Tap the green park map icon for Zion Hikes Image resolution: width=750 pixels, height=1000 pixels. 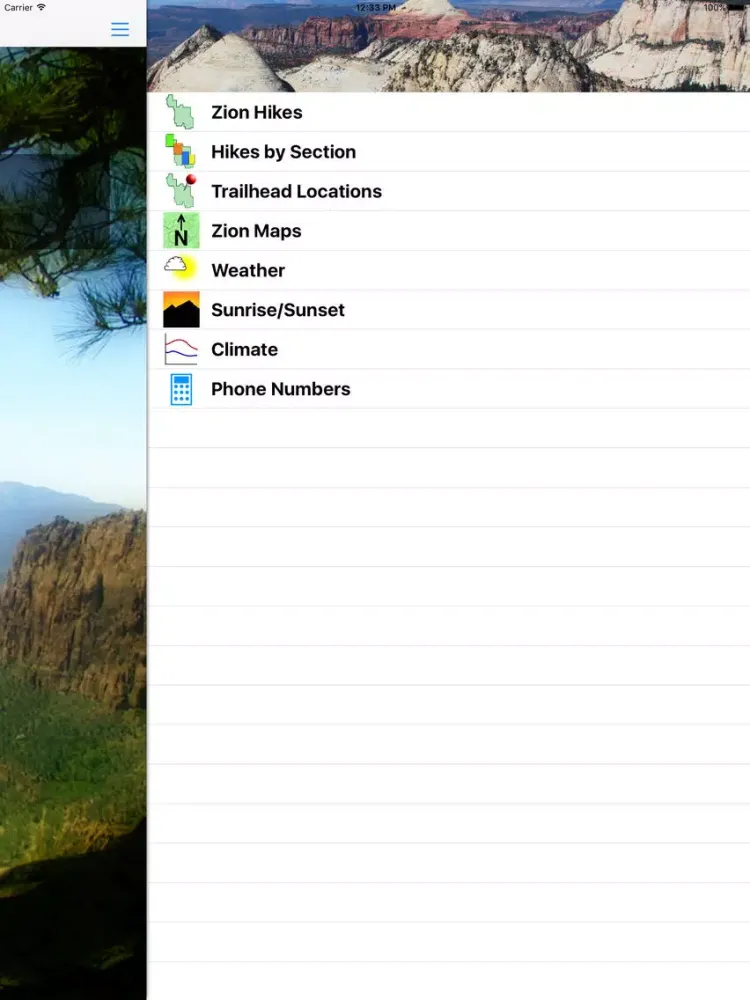(180, 112)
